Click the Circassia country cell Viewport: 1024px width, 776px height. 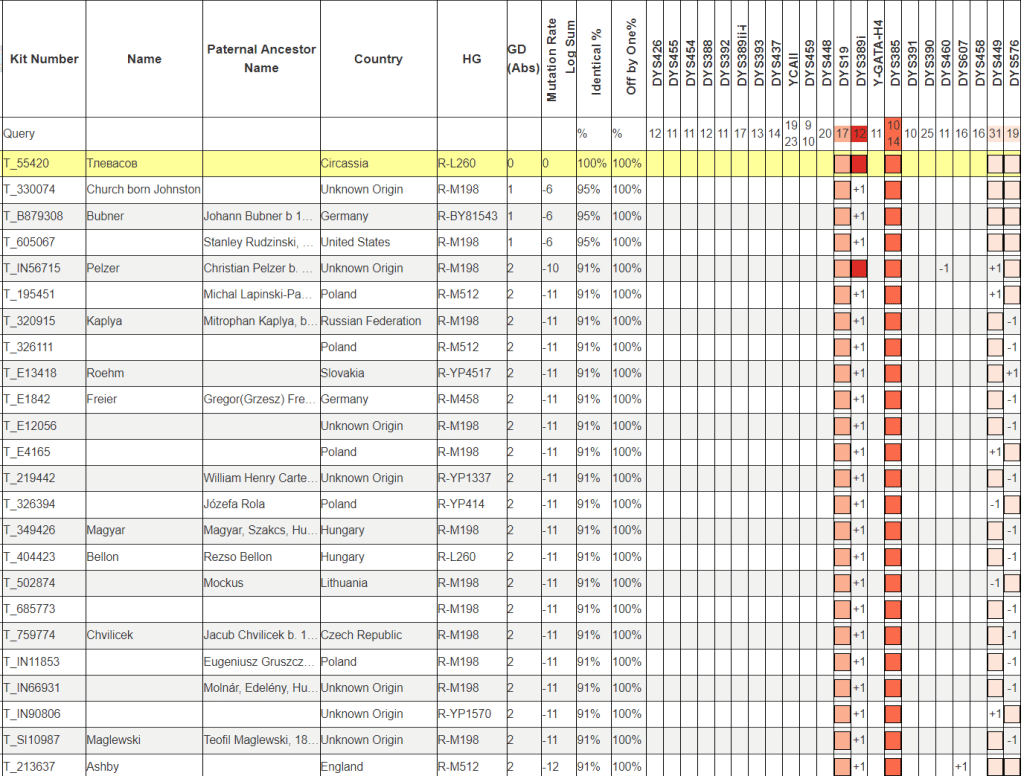coord(344,163)
